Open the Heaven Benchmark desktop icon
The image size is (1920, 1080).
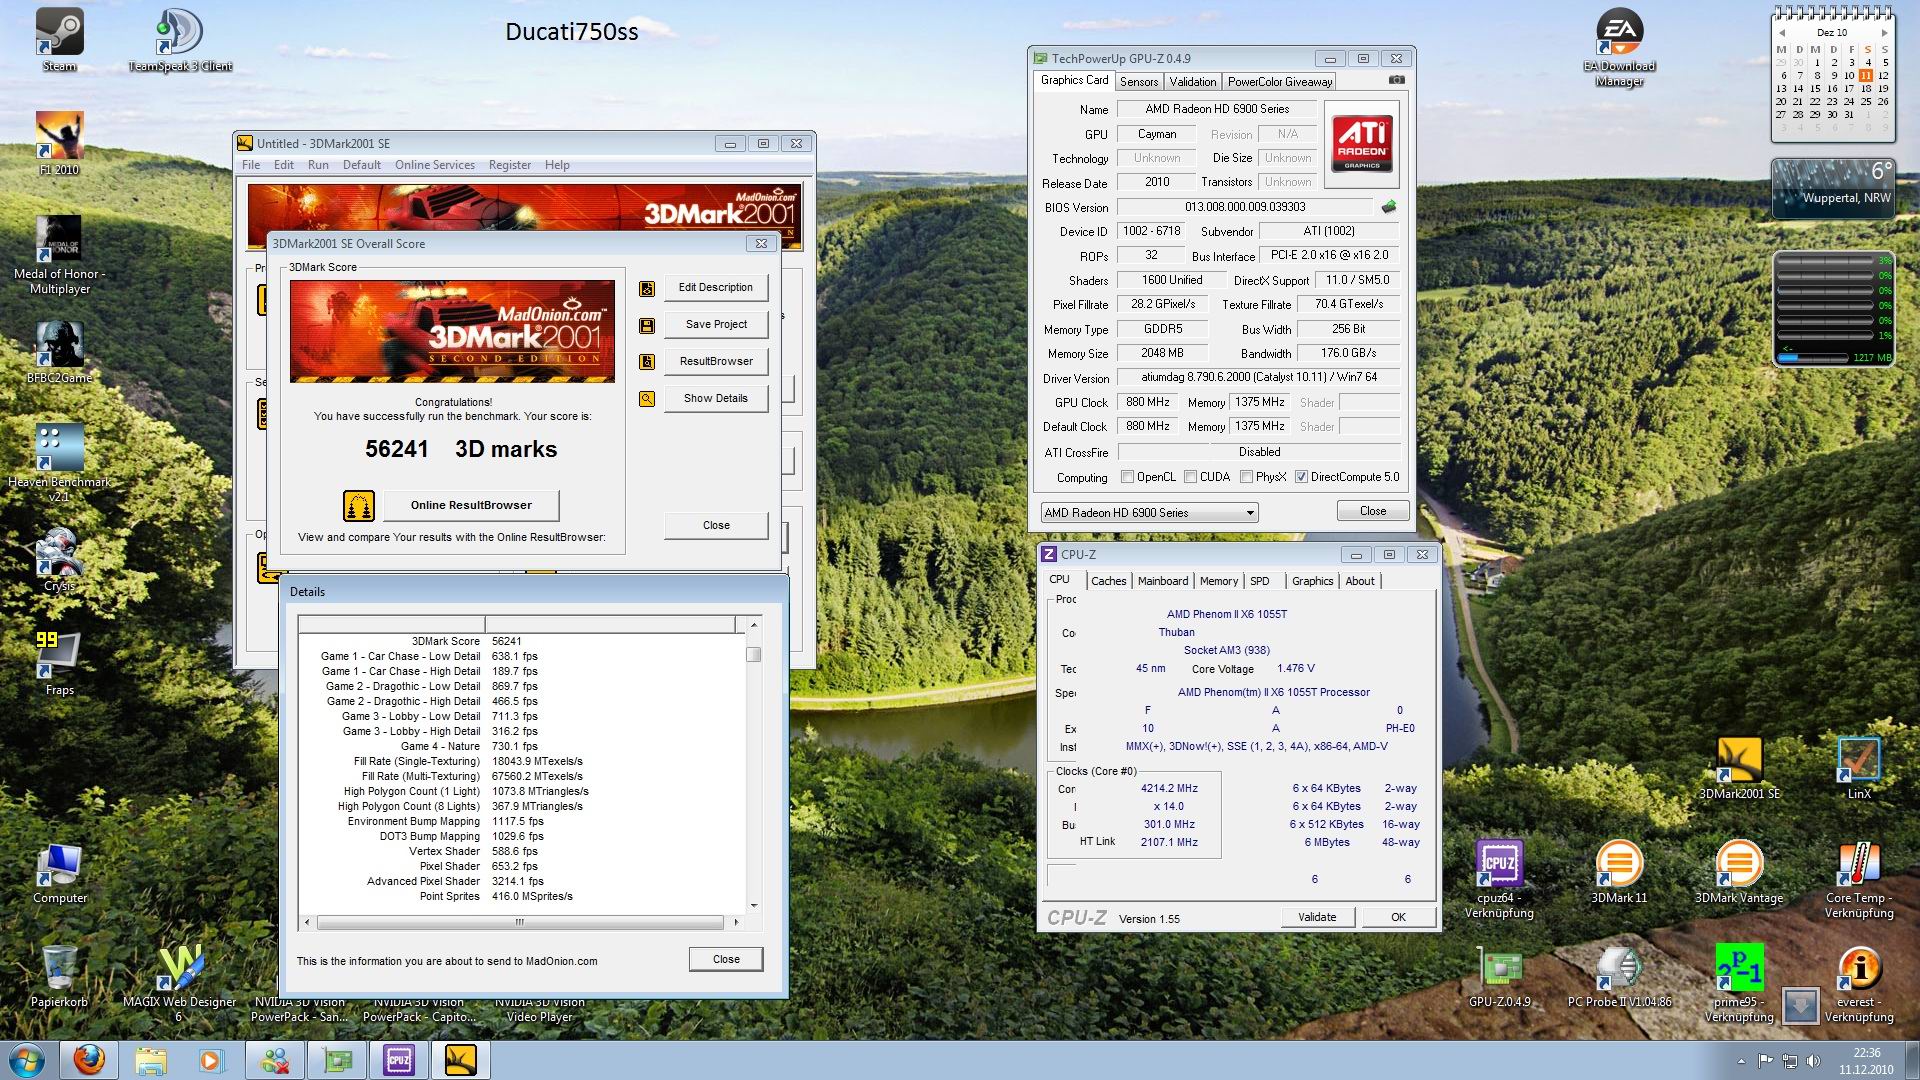tap(59, 448)
